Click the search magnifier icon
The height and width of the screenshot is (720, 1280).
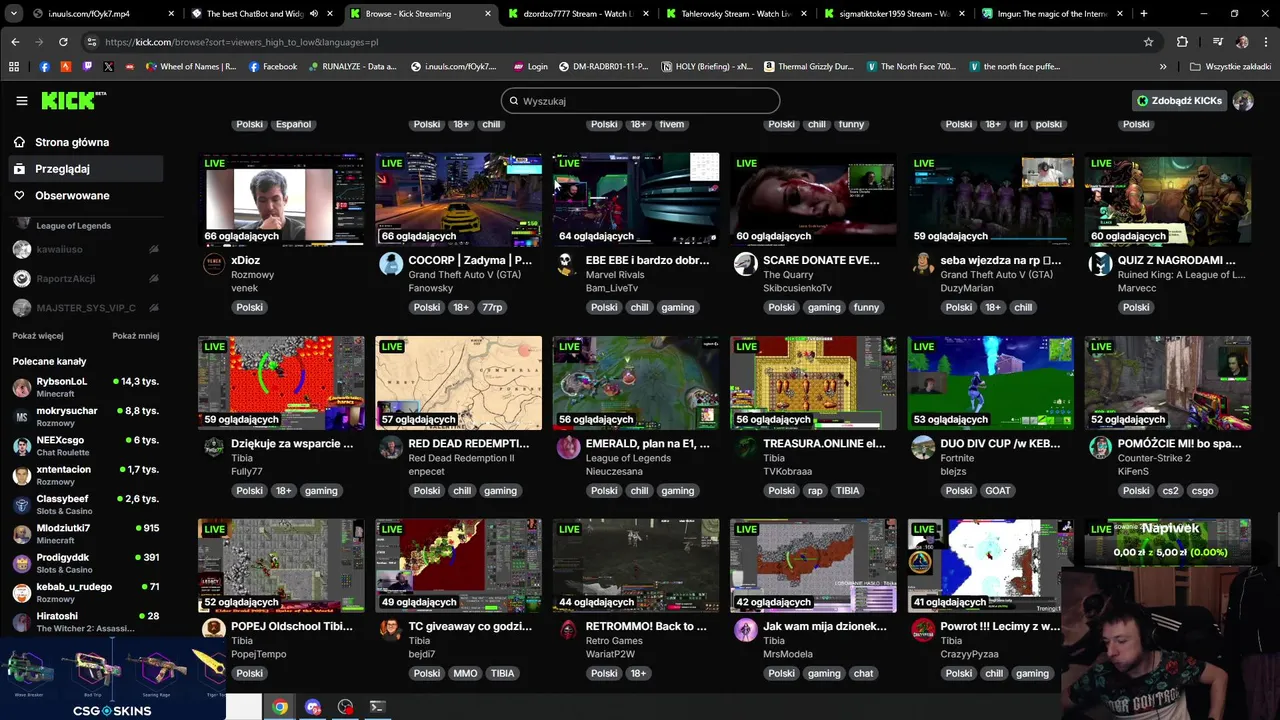click(514, 101)
